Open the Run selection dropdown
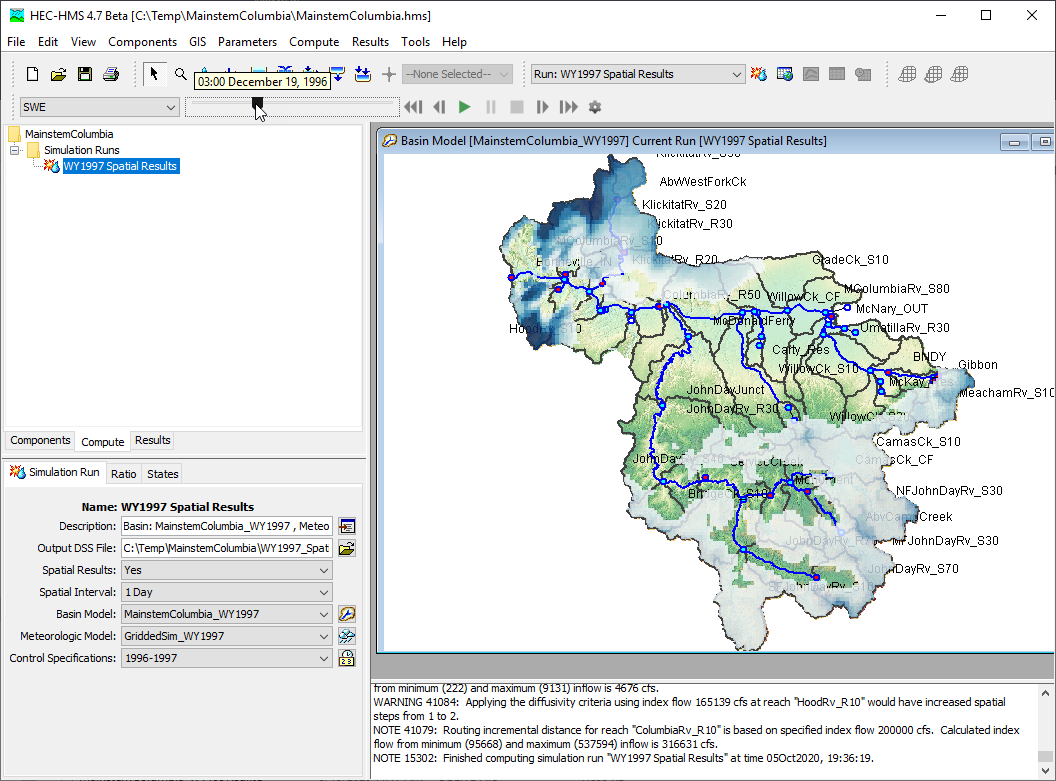Screen dimensions: 1056x781 [x=637, y=74]
